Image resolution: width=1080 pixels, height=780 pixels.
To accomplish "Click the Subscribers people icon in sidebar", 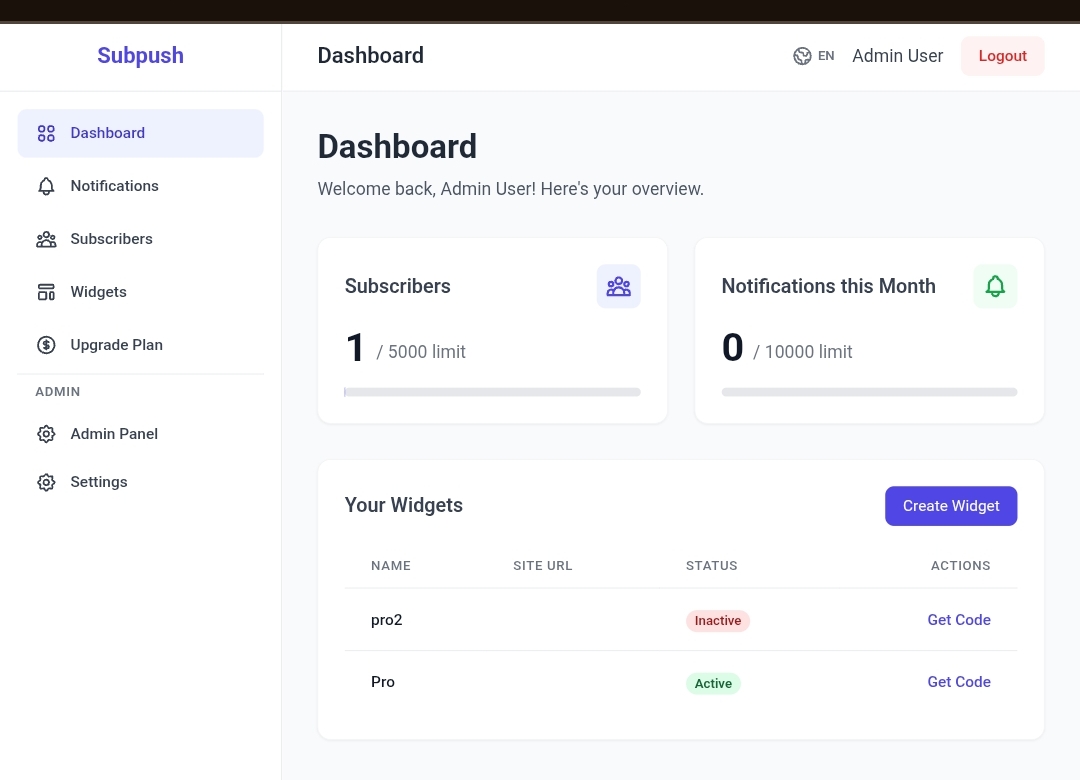I will [46, 239].
